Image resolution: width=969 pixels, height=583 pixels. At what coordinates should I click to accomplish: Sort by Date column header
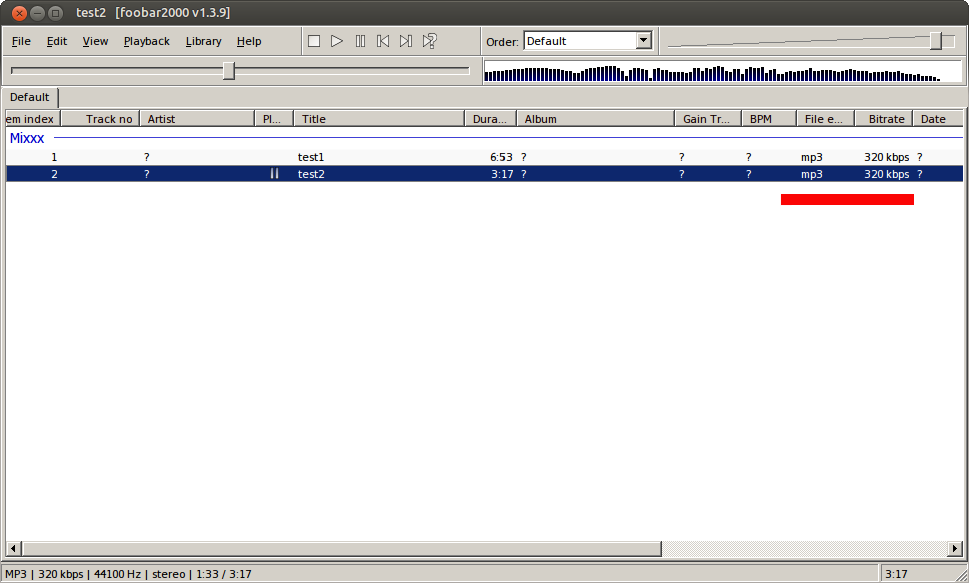pyautogui.click(x=937, y=119)
